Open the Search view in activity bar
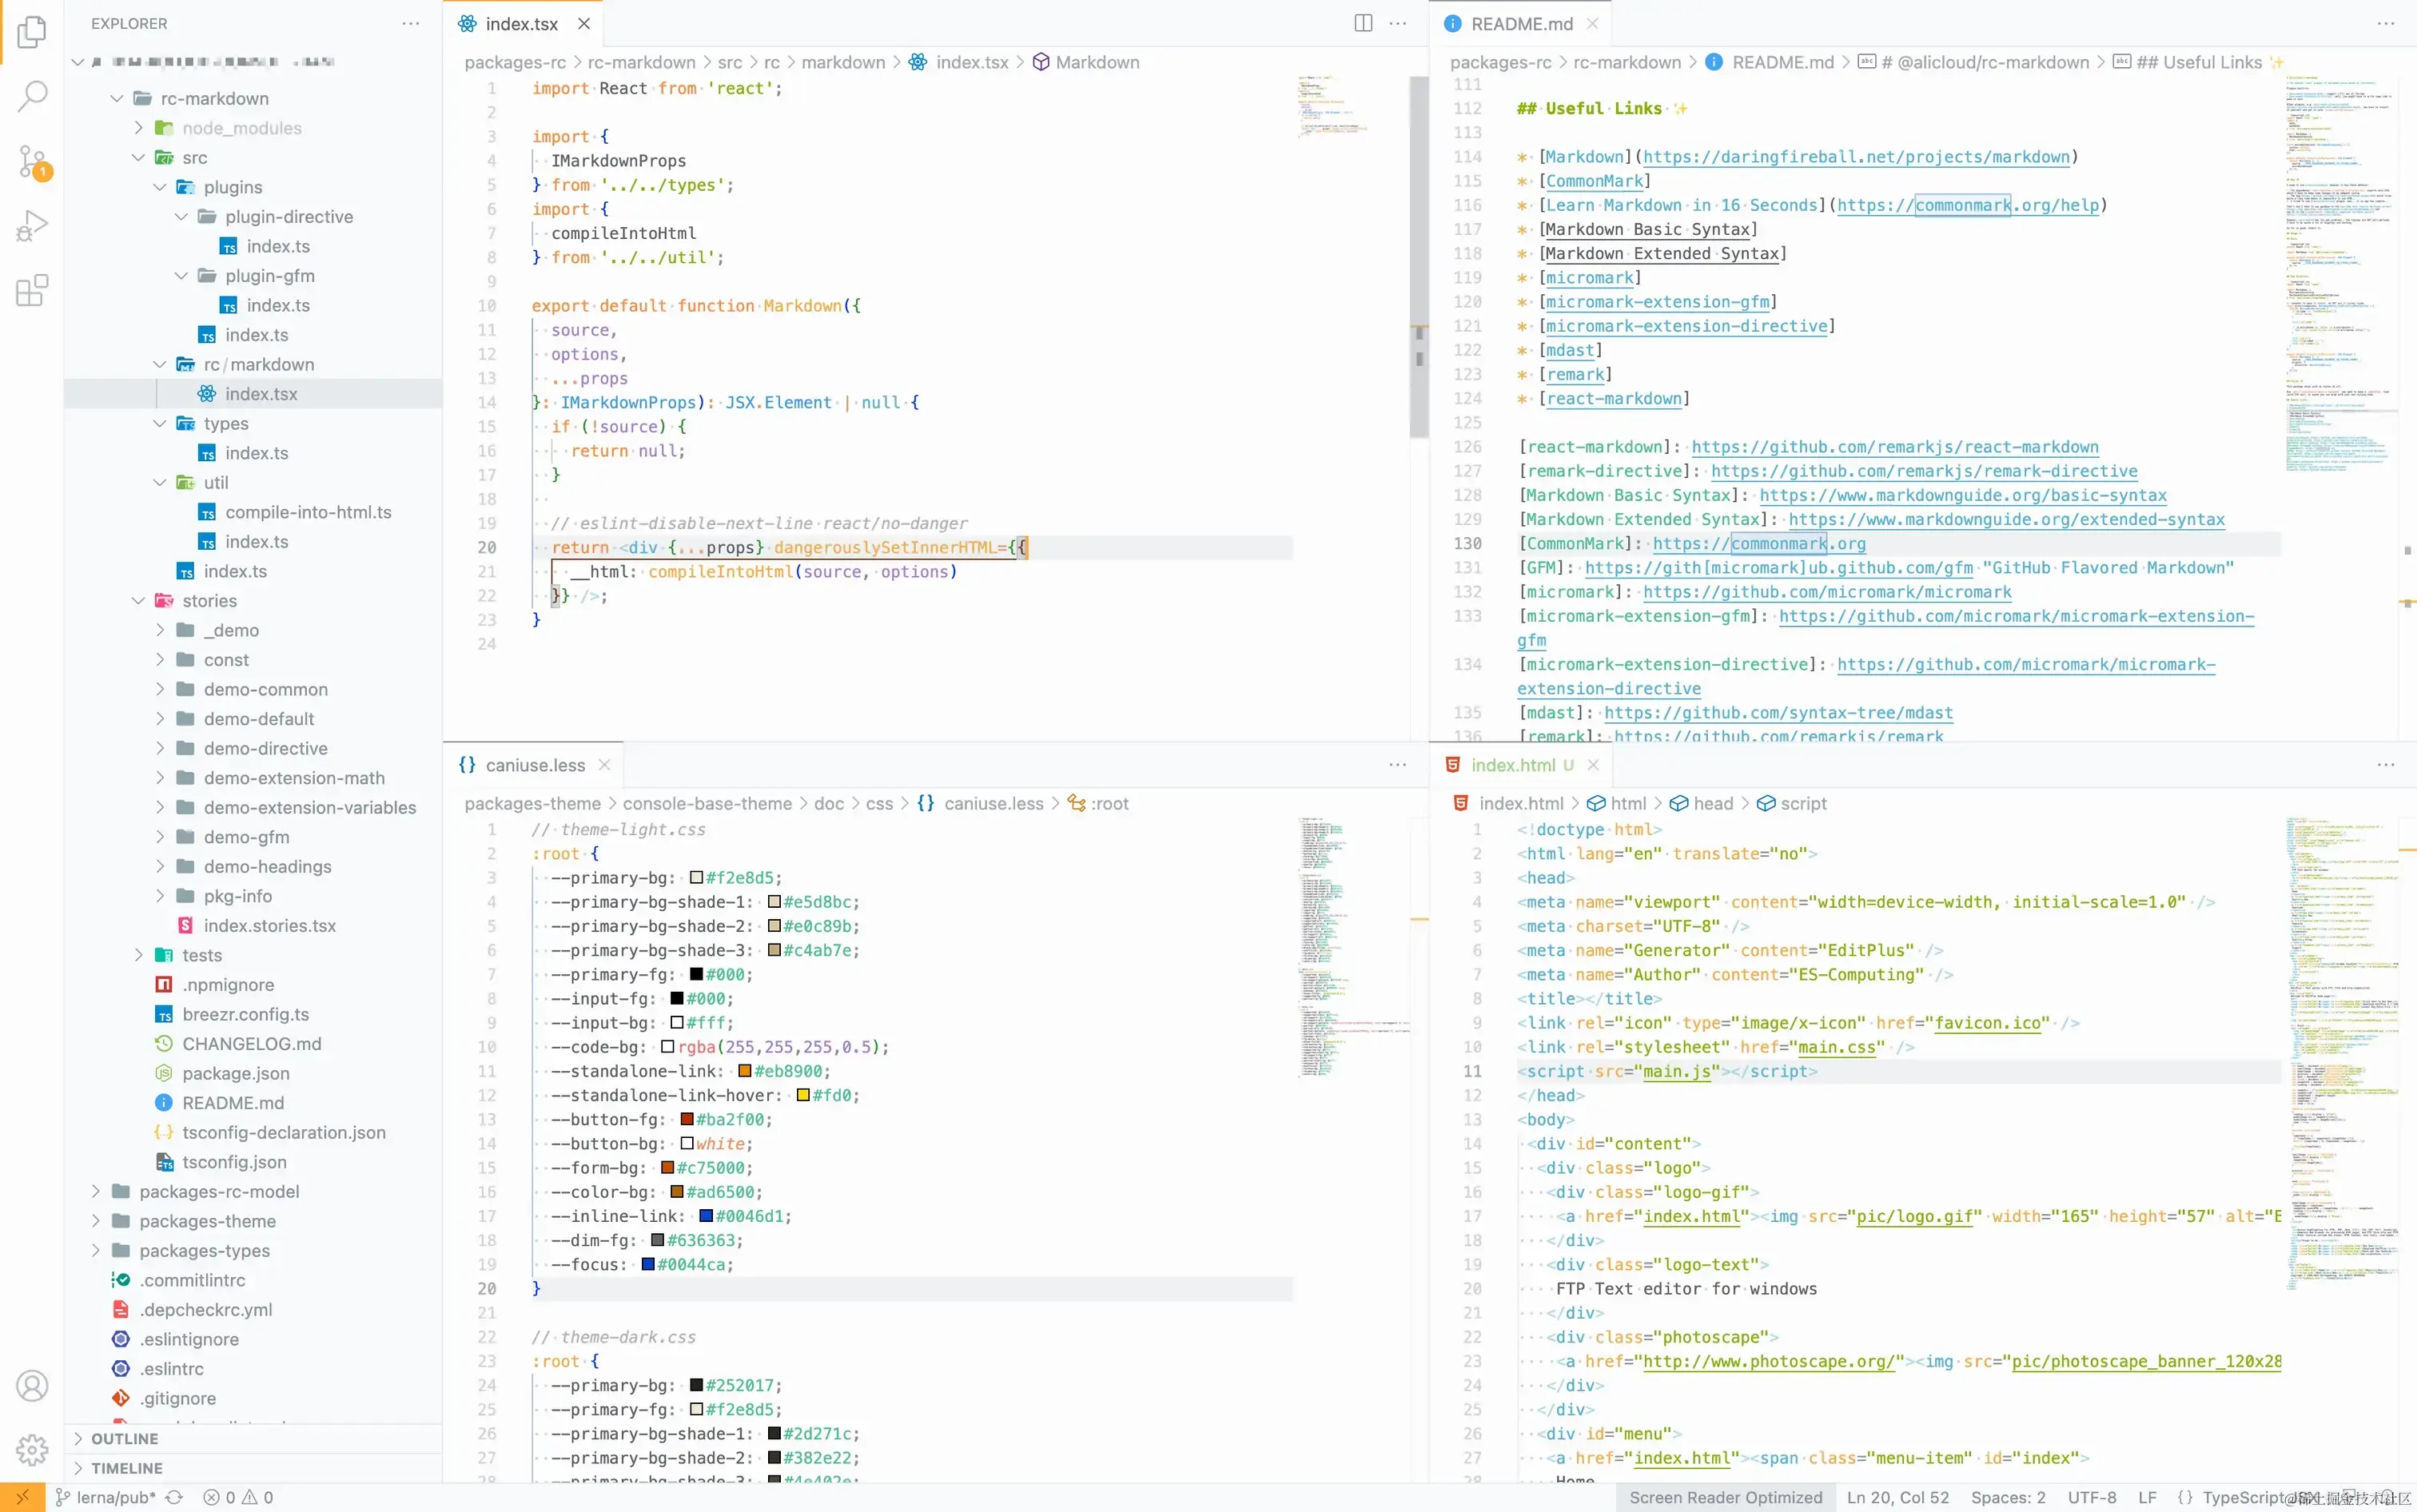 click(32, 97)
